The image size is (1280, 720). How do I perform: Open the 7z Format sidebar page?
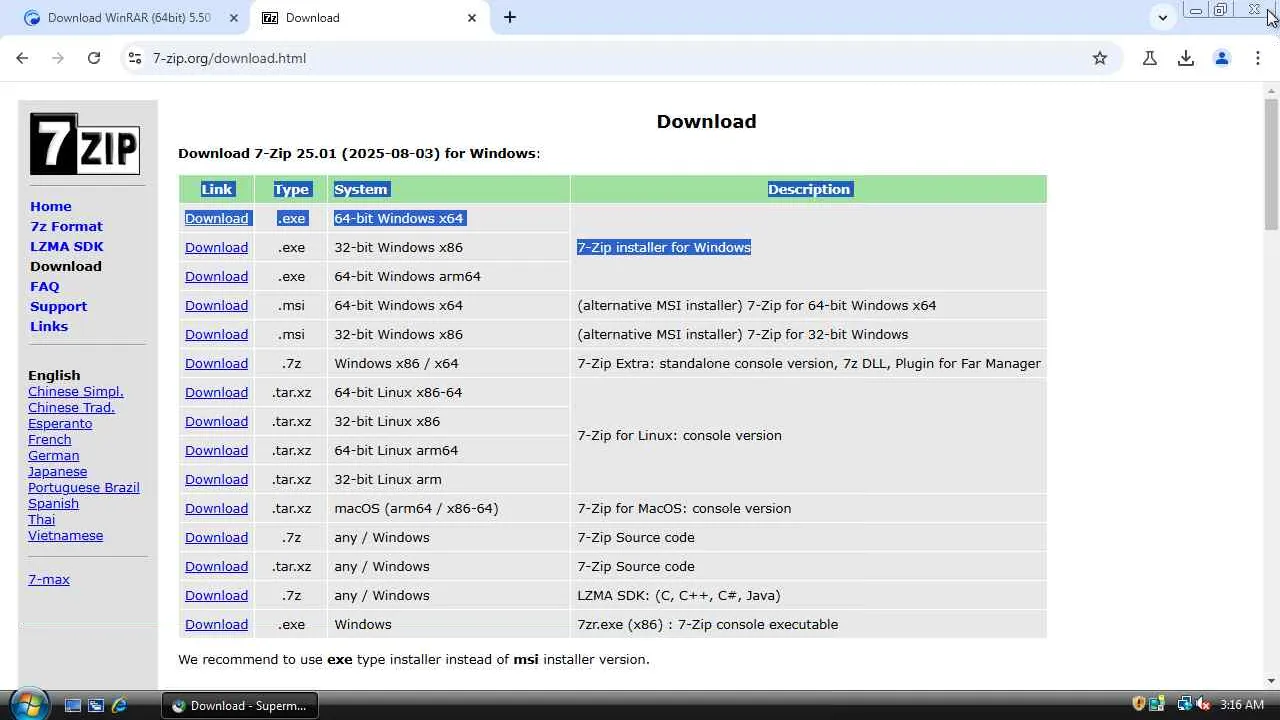[x=66, y=226]
